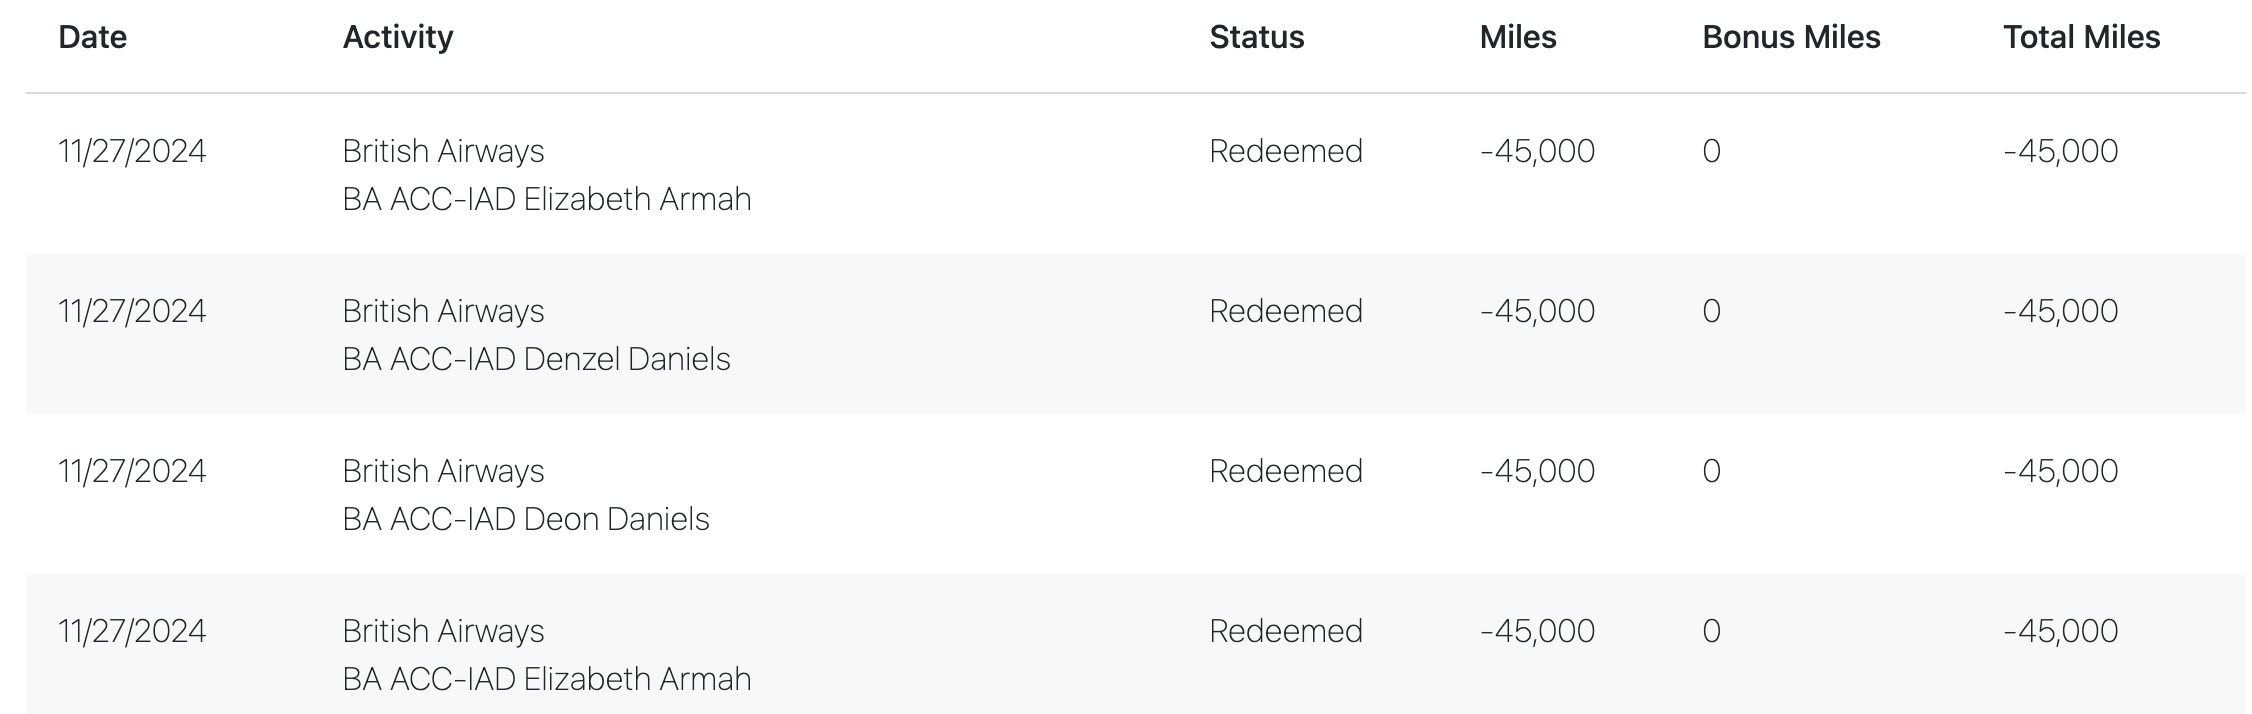Click the Bonus Miles column header
Screen dimensions: 2252x714
pyautogui.click(x=1791, y=37)
